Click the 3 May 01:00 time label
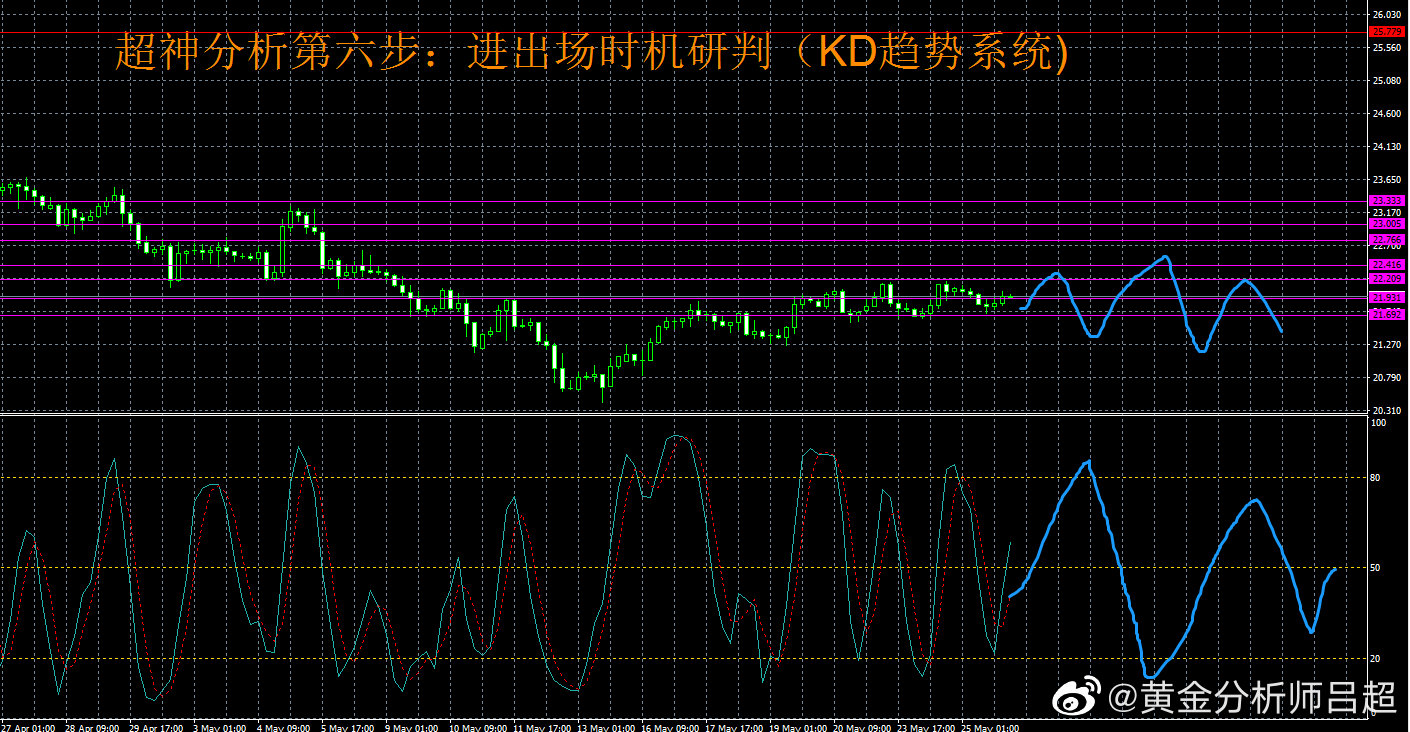This screenshot has height=732, width=1410. tap(220, 727)
